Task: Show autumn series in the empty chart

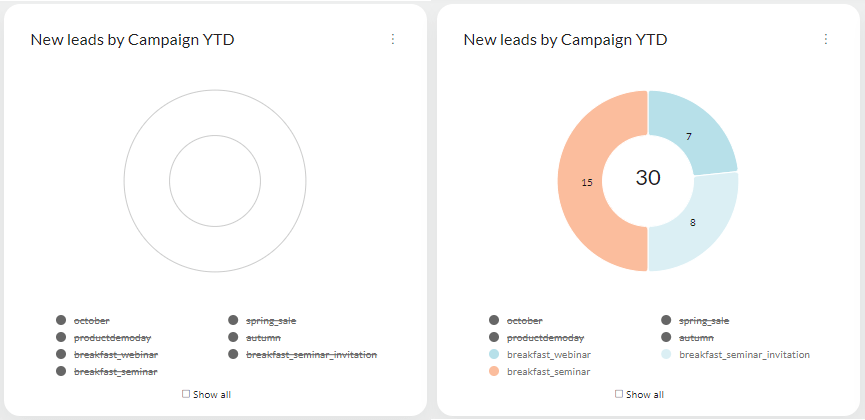Action: coord(263,337)
